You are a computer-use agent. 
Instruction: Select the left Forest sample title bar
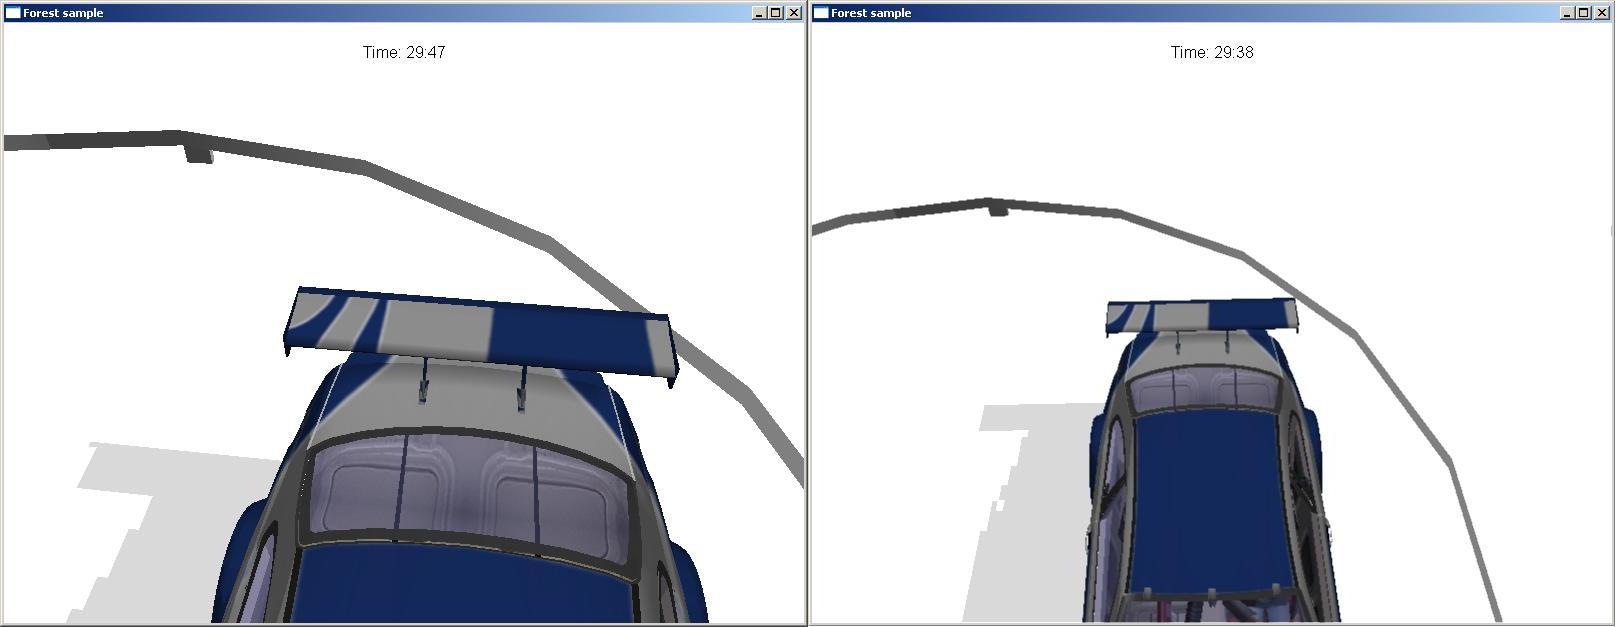(x=400, y=13)
